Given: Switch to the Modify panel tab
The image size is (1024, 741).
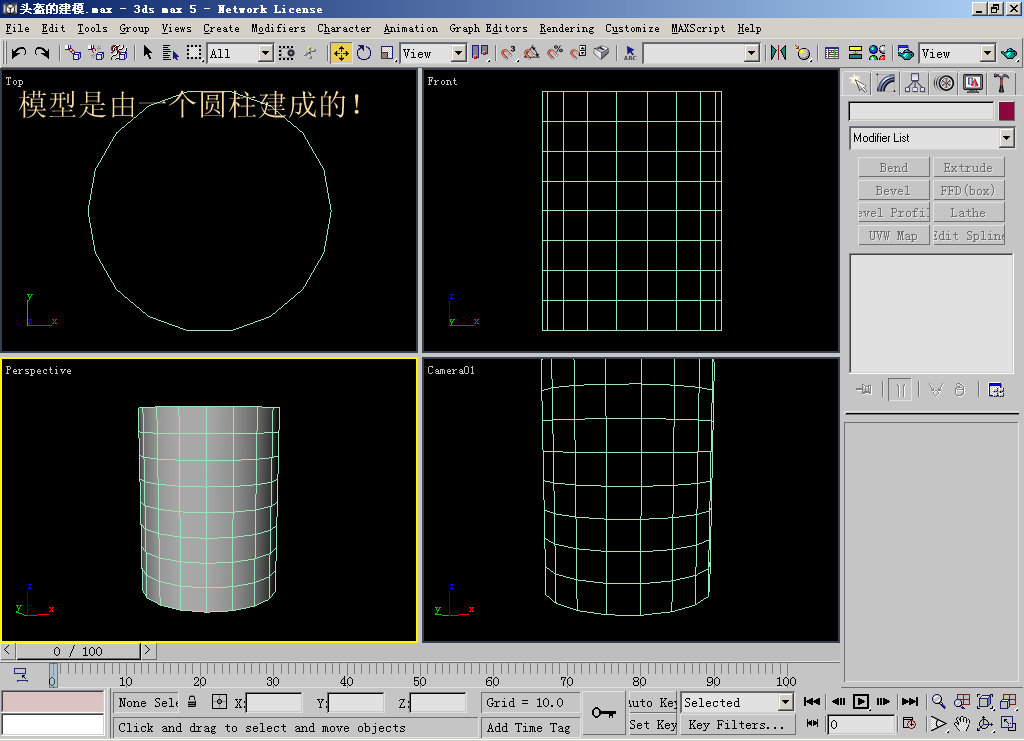Looking at the screenshot, I should click(x=886, y=84).
